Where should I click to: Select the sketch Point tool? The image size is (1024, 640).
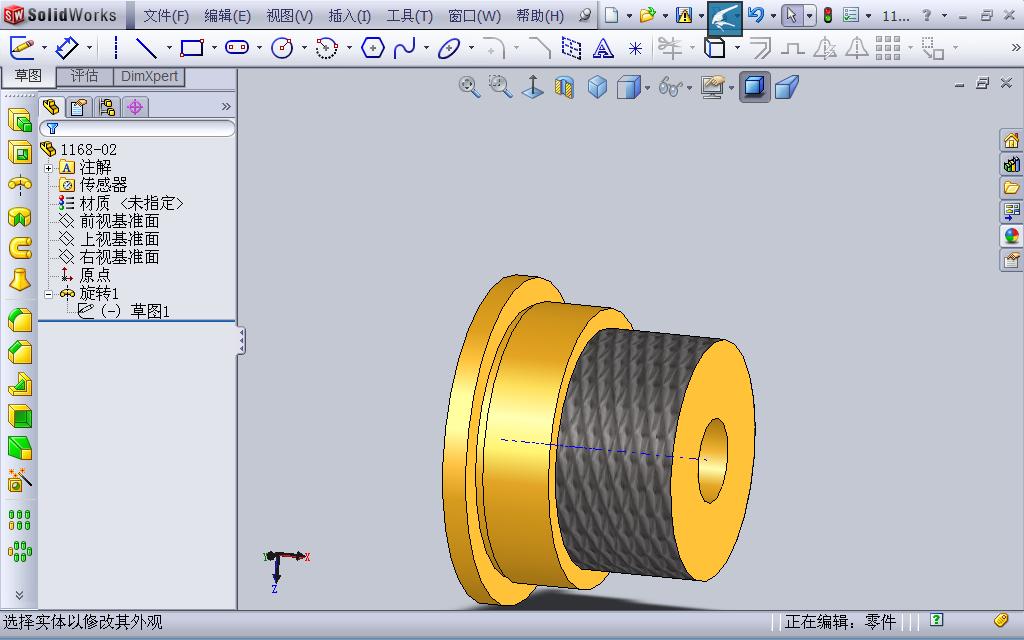635,48
